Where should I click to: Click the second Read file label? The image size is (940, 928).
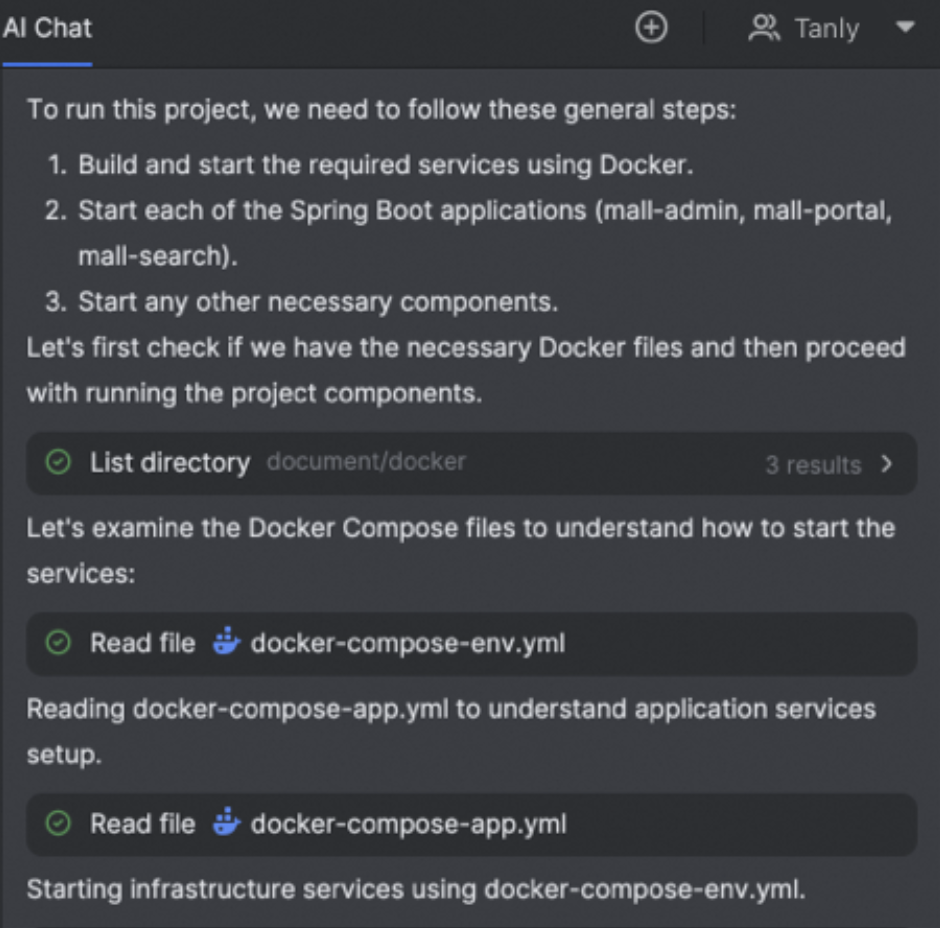point(143,824)
